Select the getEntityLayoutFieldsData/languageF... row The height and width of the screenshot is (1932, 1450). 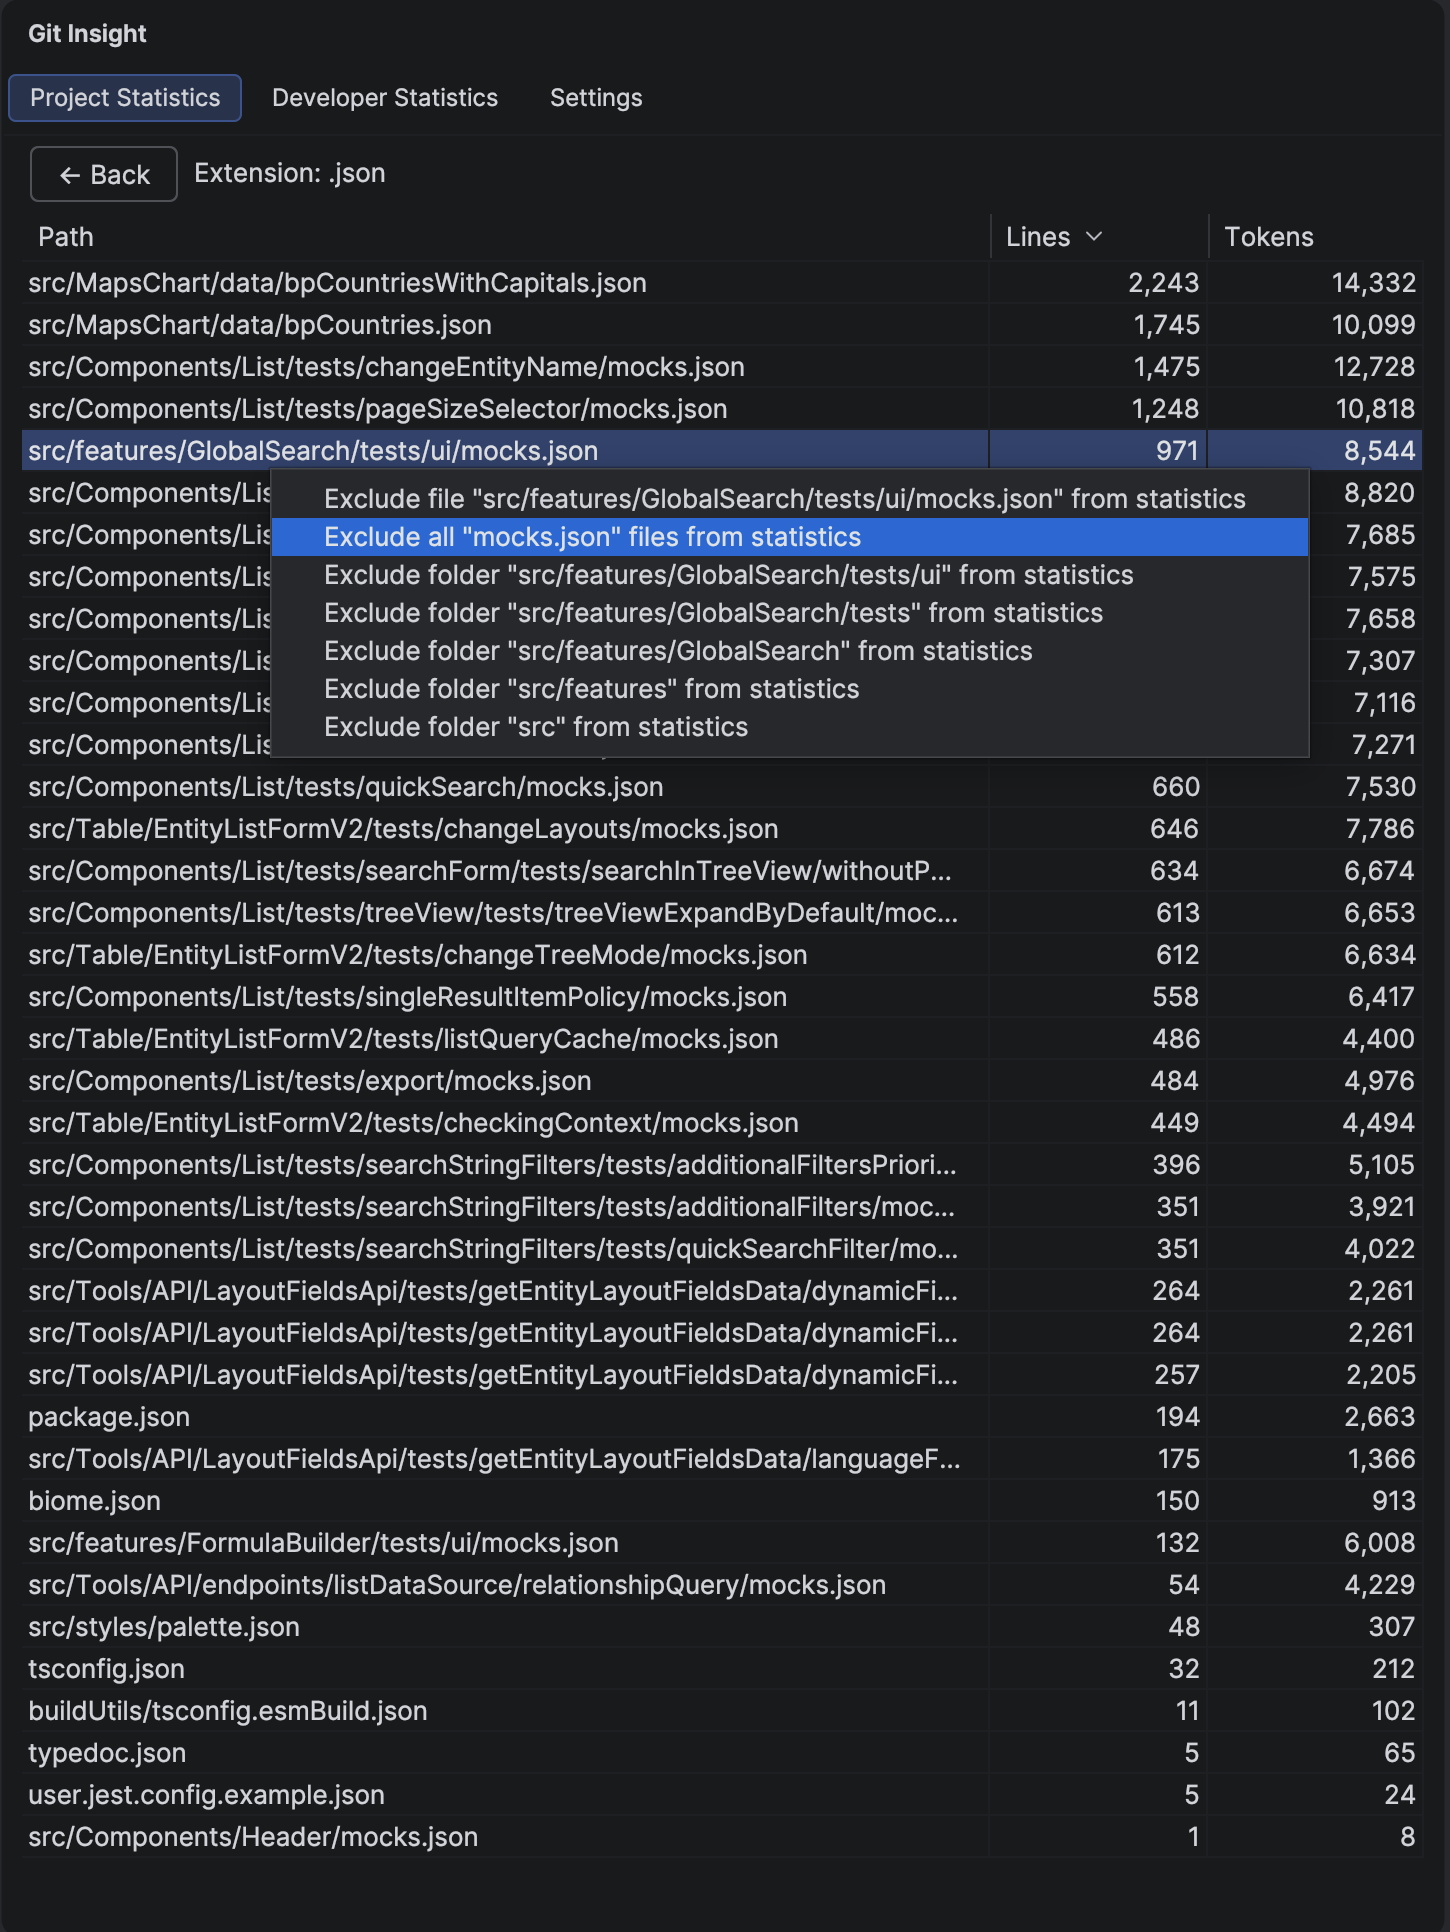722,1459
